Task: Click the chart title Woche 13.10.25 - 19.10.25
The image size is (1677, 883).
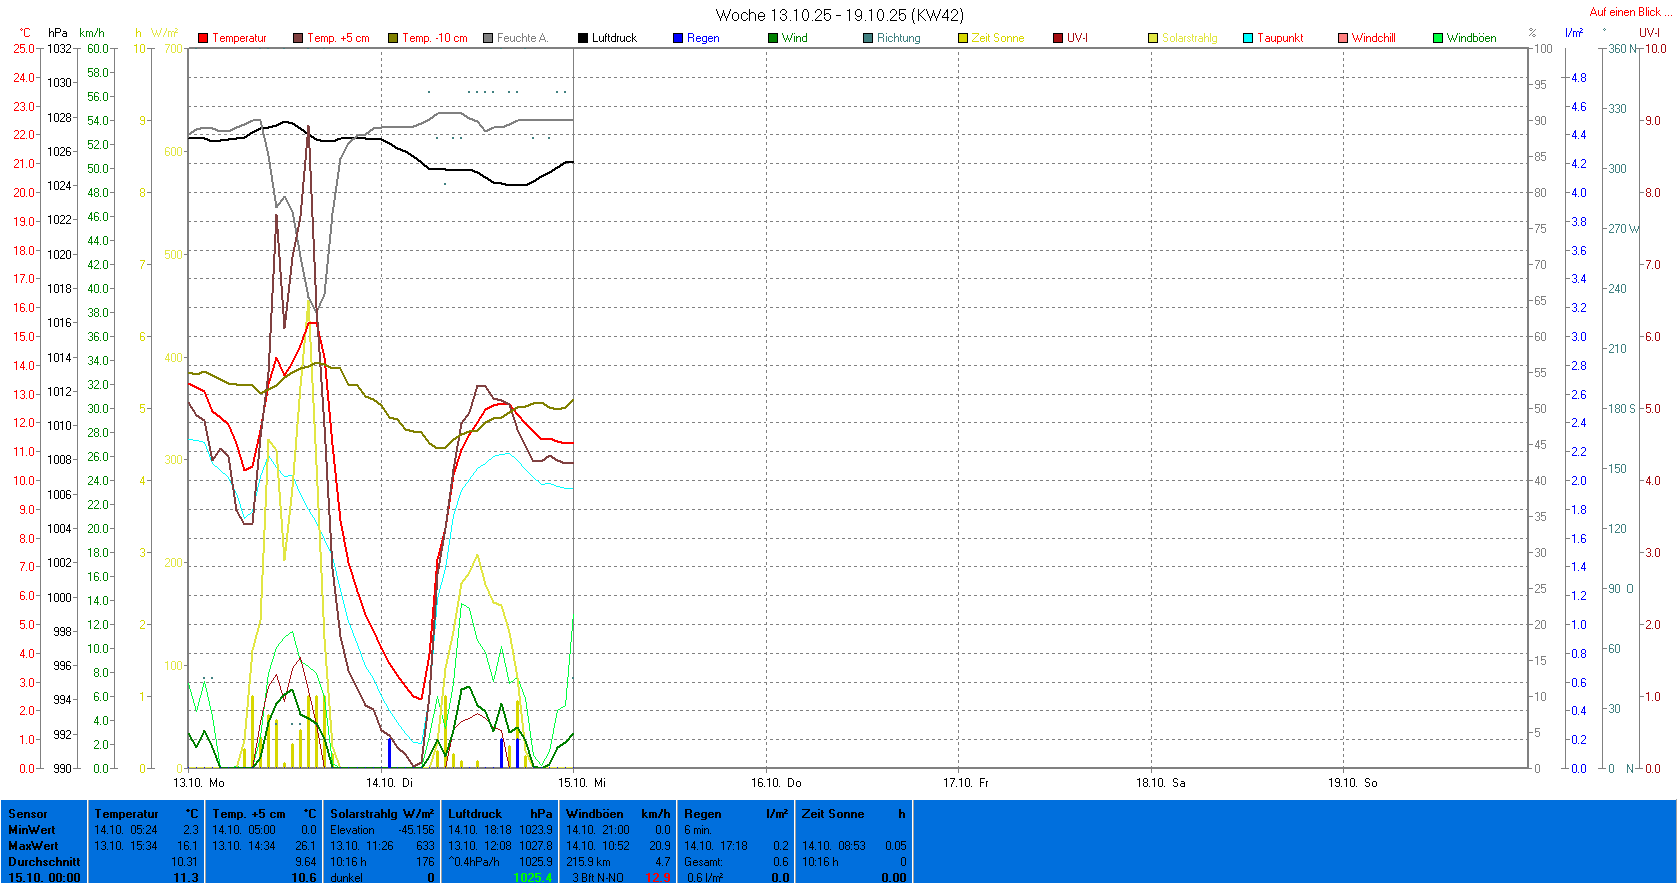Action: click(839, 15)
